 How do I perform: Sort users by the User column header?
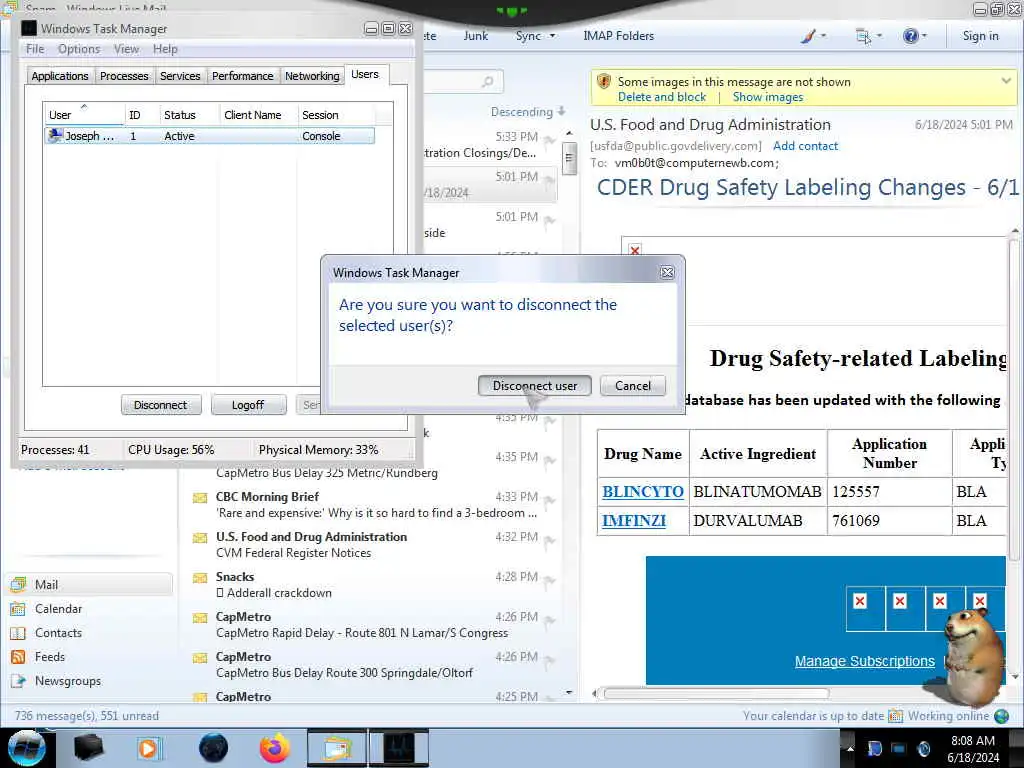point(84,114)
